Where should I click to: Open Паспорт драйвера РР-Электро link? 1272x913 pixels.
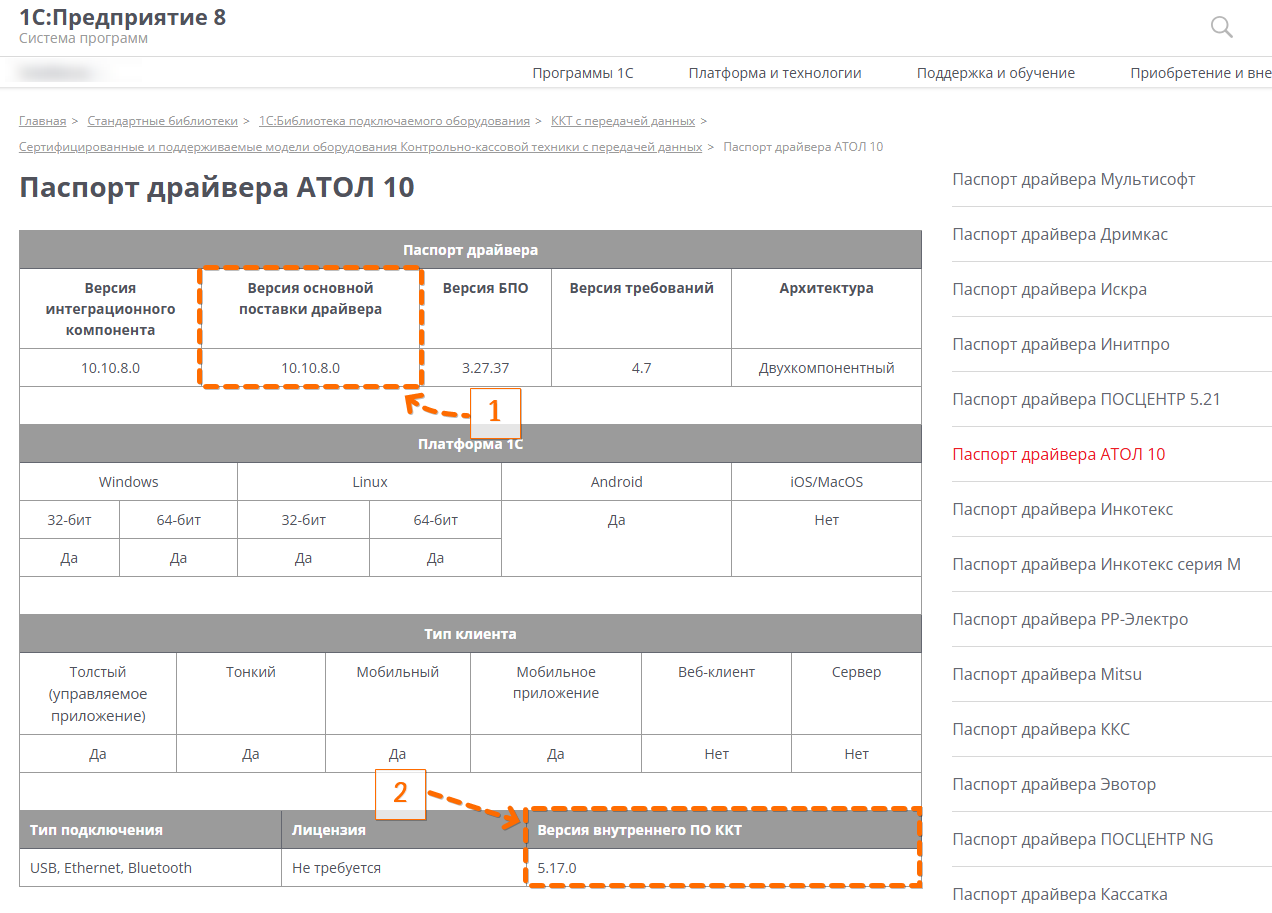(1070, 620)
